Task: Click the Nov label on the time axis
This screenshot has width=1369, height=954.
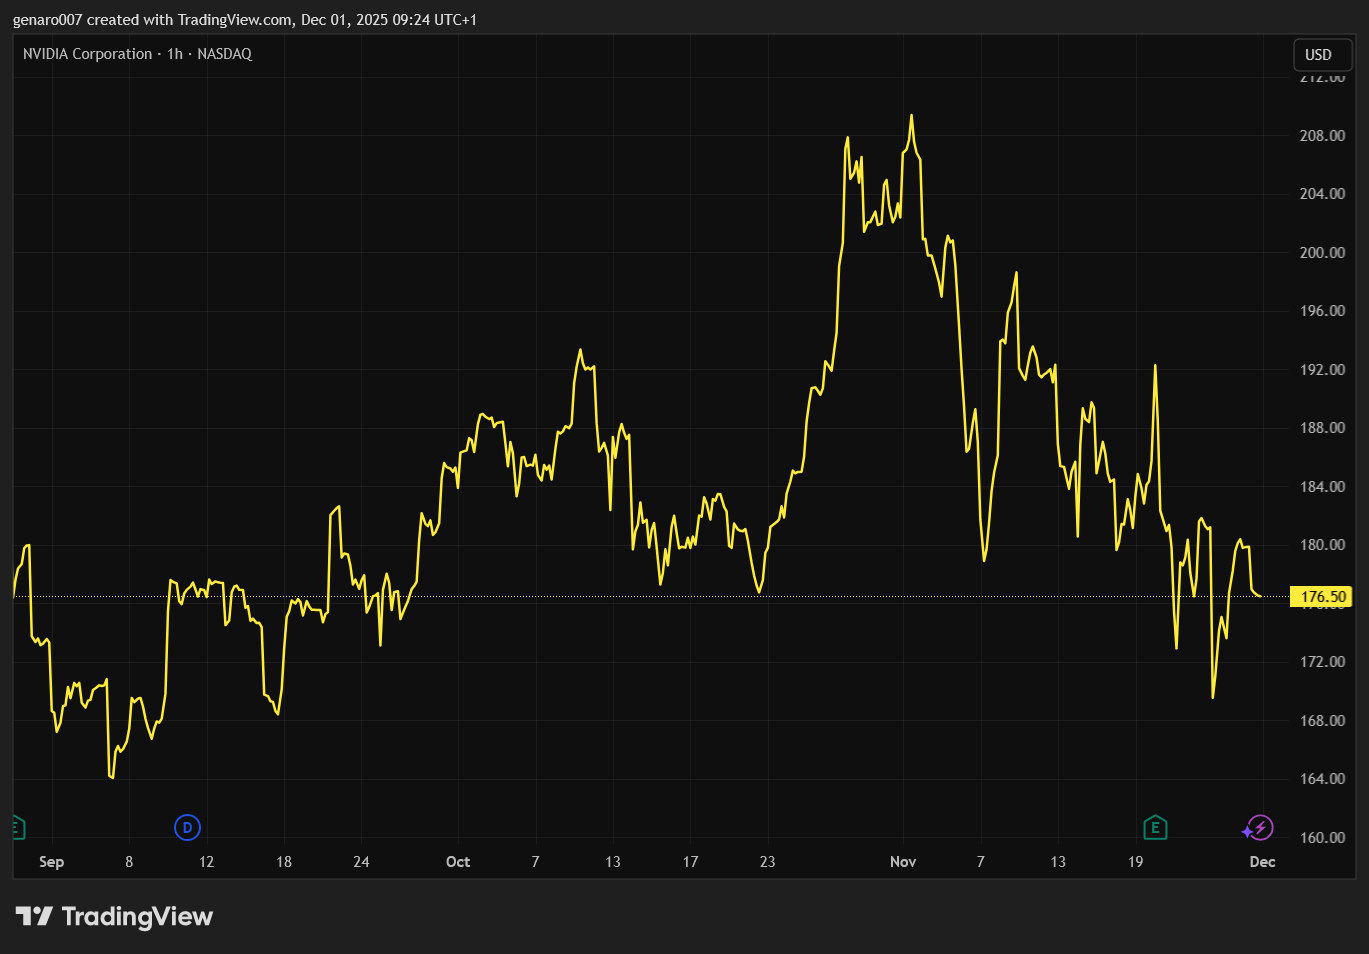Action: click(x=903, y=862)
